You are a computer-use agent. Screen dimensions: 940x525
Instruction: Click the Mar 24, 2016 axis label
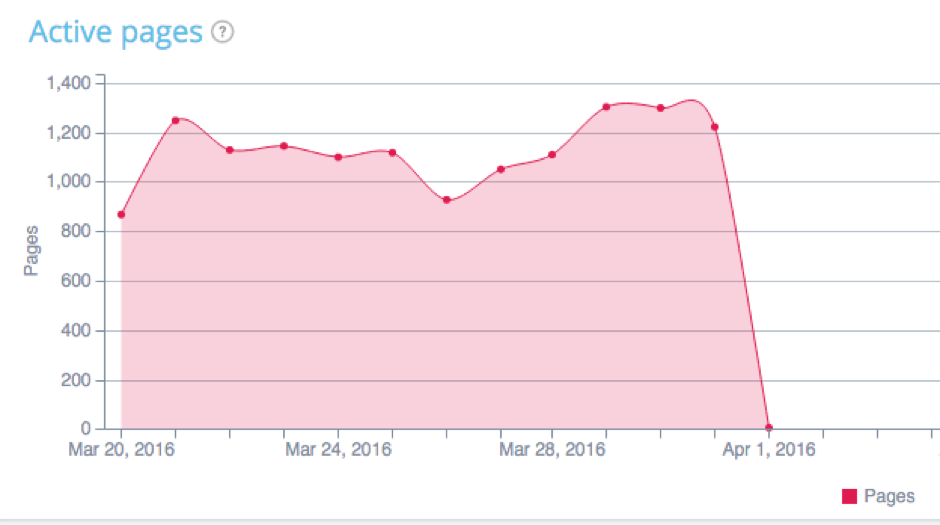tap(338, 449)
